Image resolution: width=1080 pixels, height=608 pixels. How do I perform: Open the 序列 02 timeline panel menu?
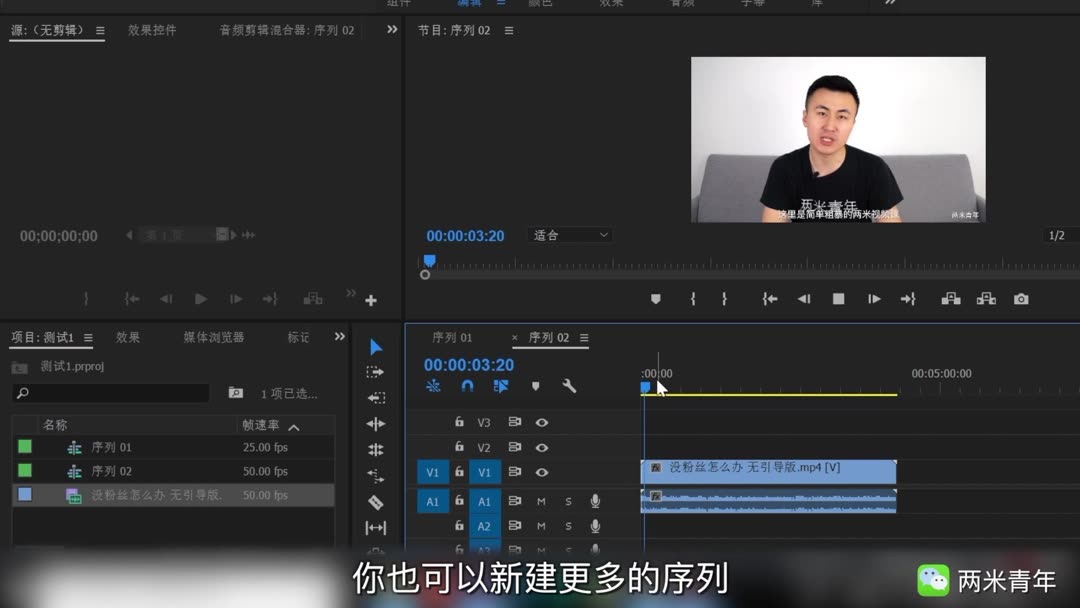click(584, 337)
